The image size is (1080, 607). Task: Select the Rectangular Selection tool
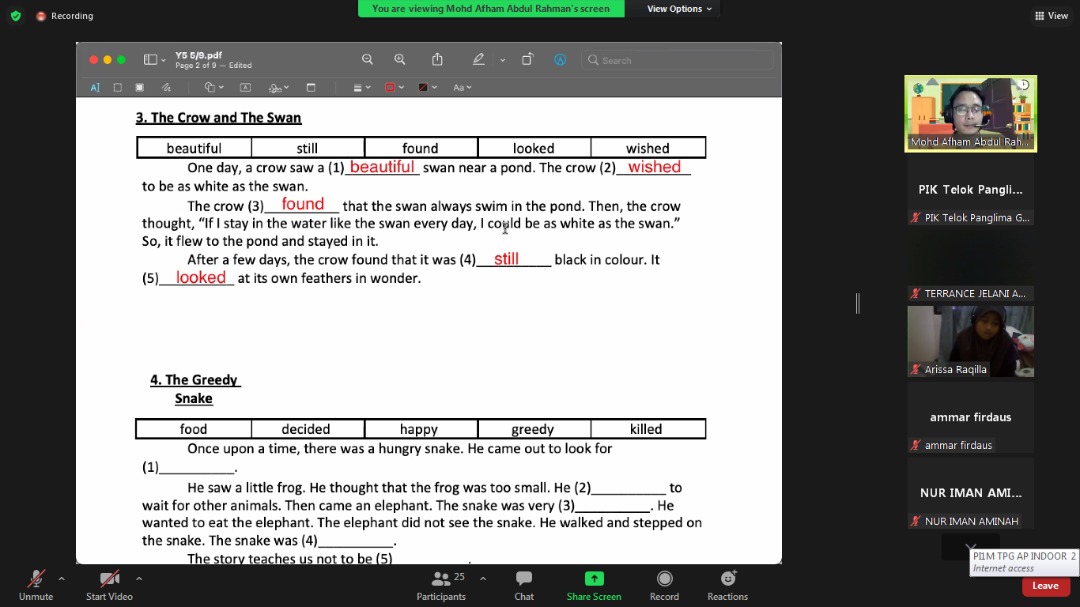[x=118, y=88]
